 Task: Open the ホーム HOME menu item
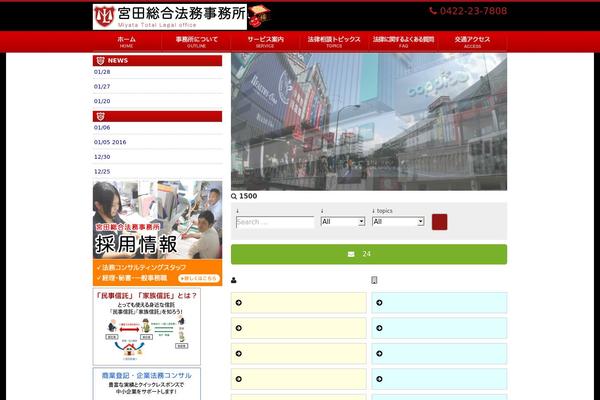click(x=127, y=42)
